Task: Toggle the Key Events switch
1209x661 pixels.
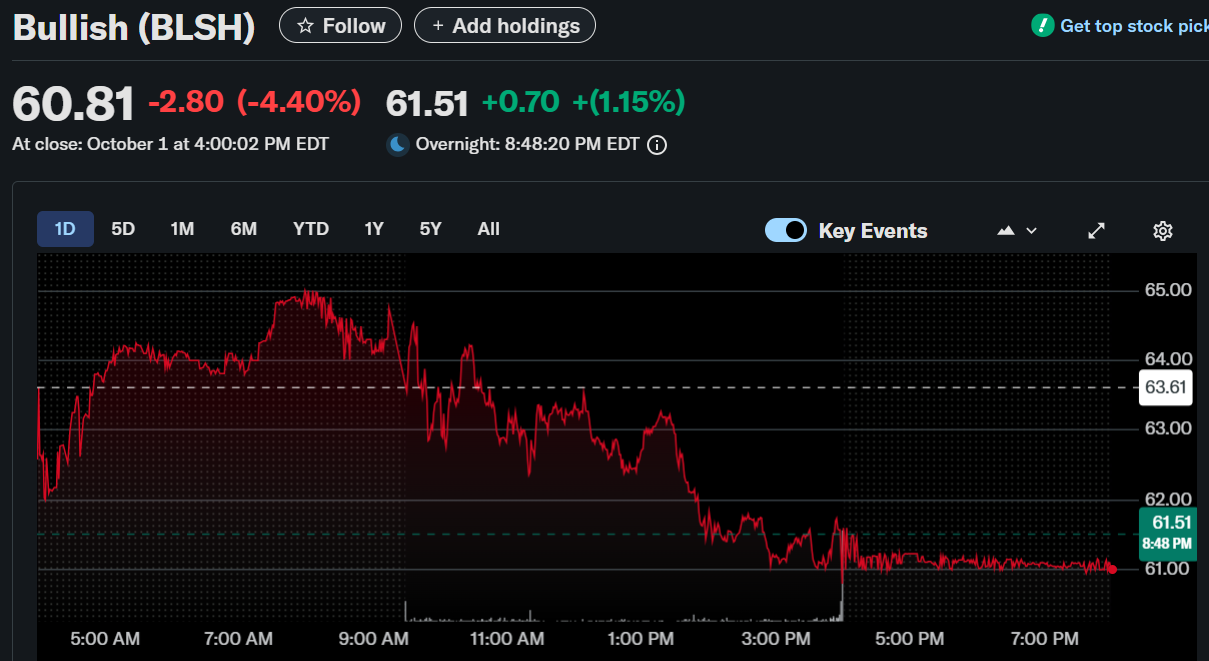Action: pyautogui.click(x=786, y=231)
